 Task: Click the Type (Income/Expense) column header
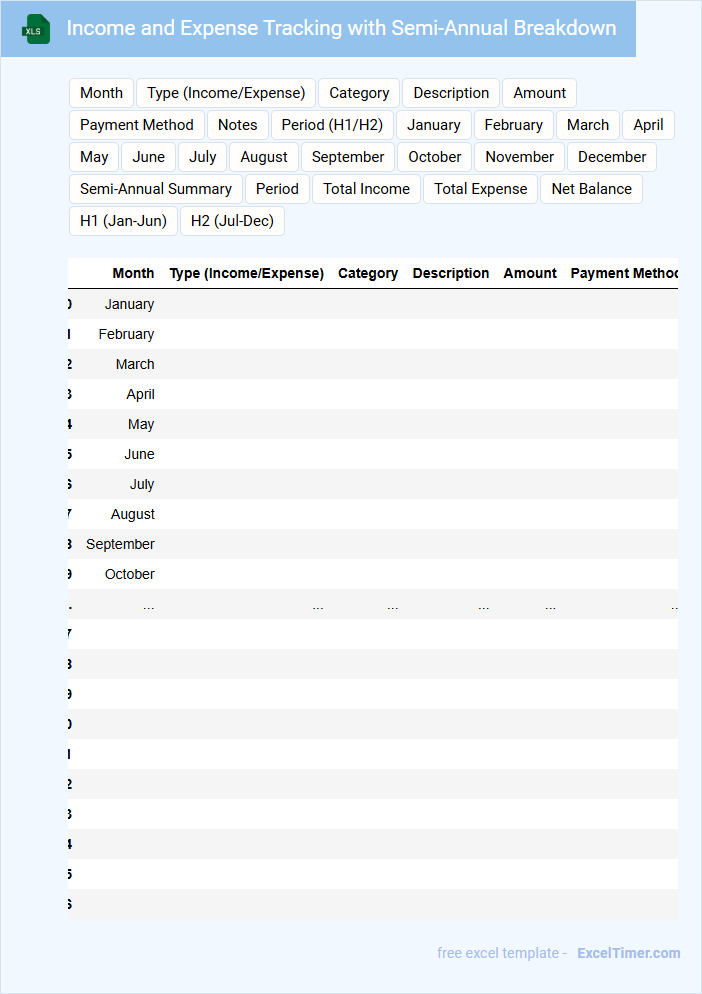tap(247, 273)
